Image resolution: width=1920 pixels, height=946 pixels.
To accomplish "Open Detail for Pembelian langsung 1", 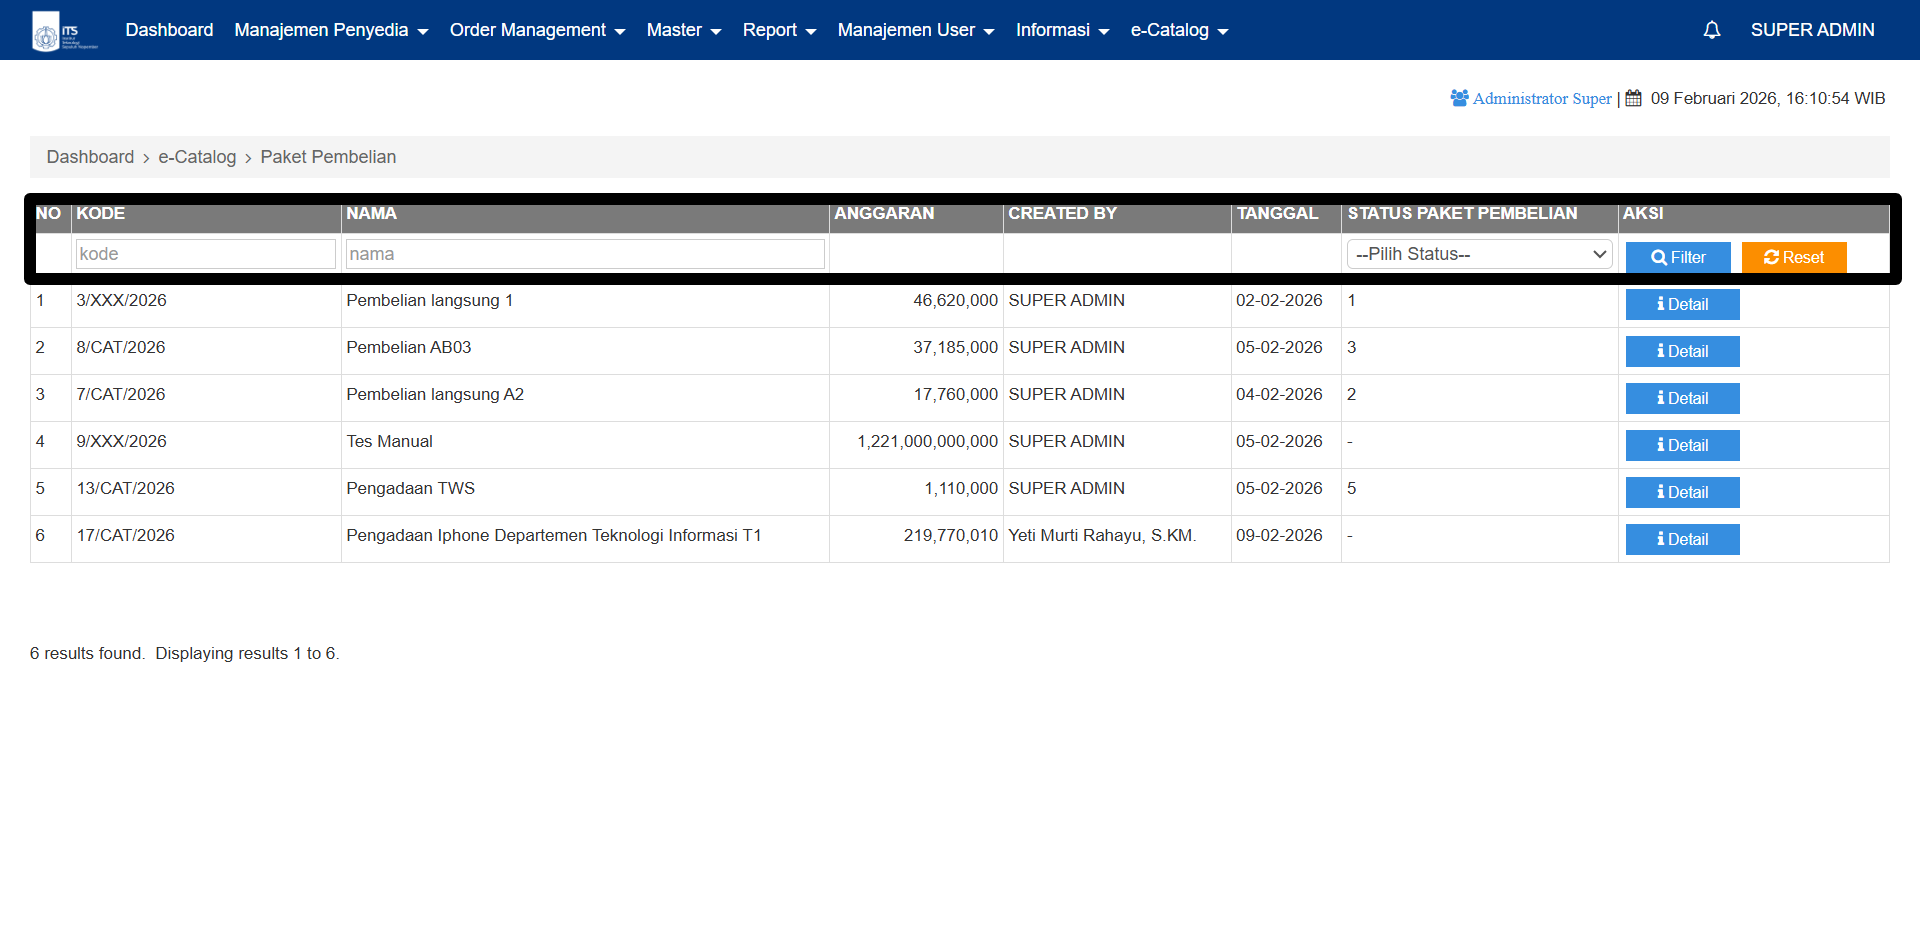I will point(1682,304).
